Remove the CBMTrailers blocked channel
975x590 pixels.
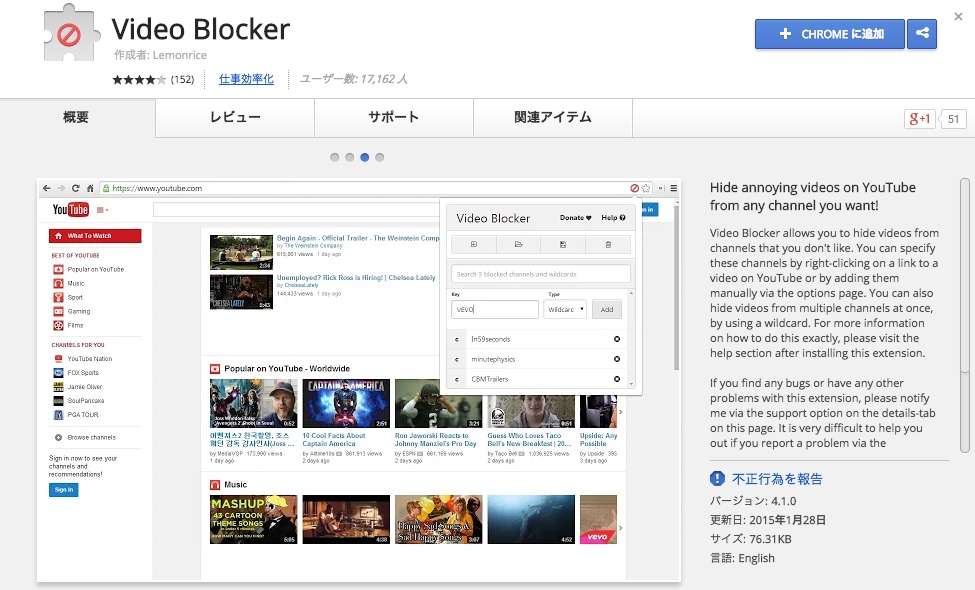click(x=617, y=379)
